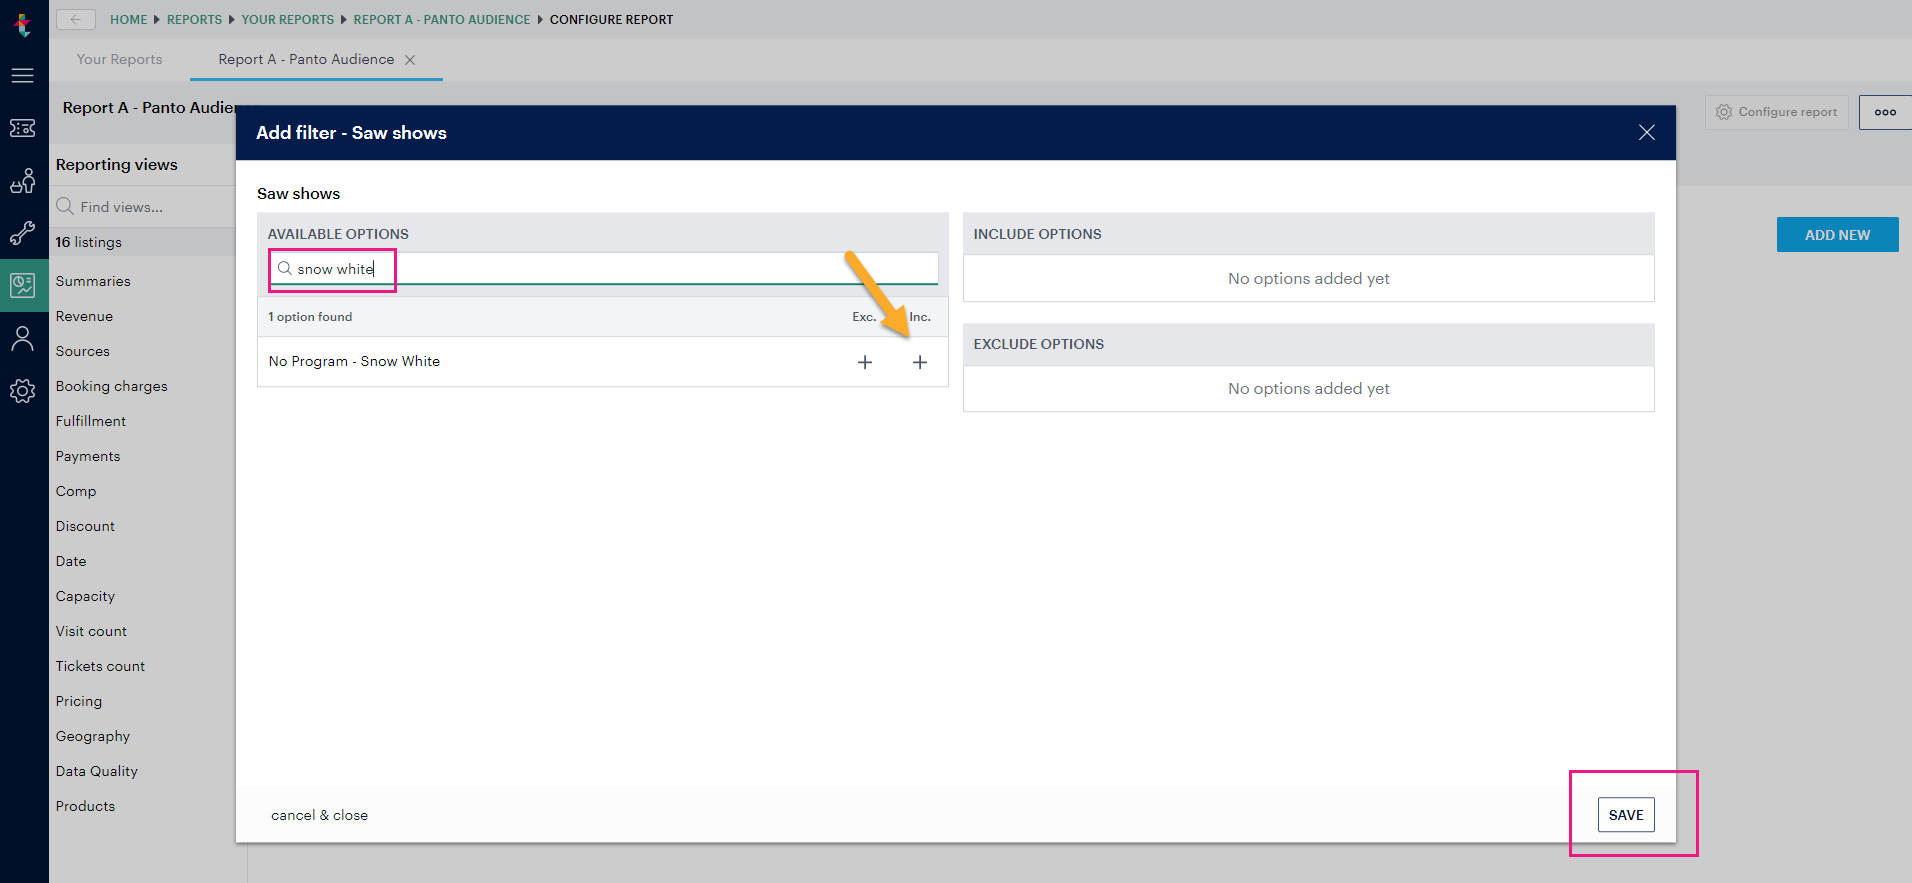Open the user profile sidebar icon

pos(23,339)
